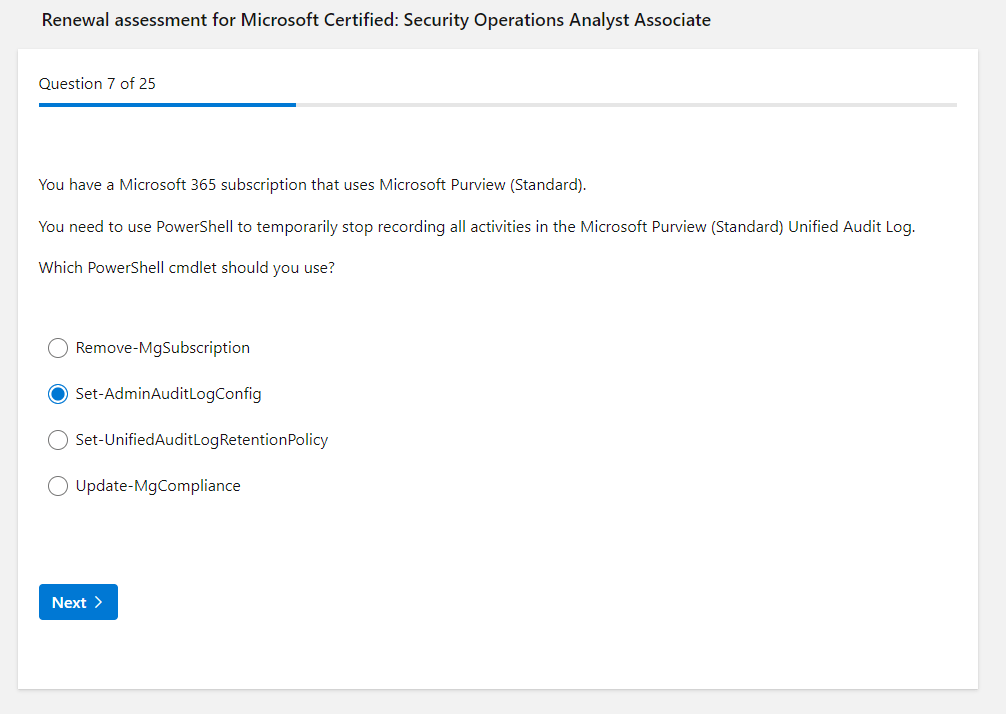Click 'Which PowerShell cmdlet should you use?' text
Image resolution: width=1006 pixels, height=714 pixels.
point(186,269)
